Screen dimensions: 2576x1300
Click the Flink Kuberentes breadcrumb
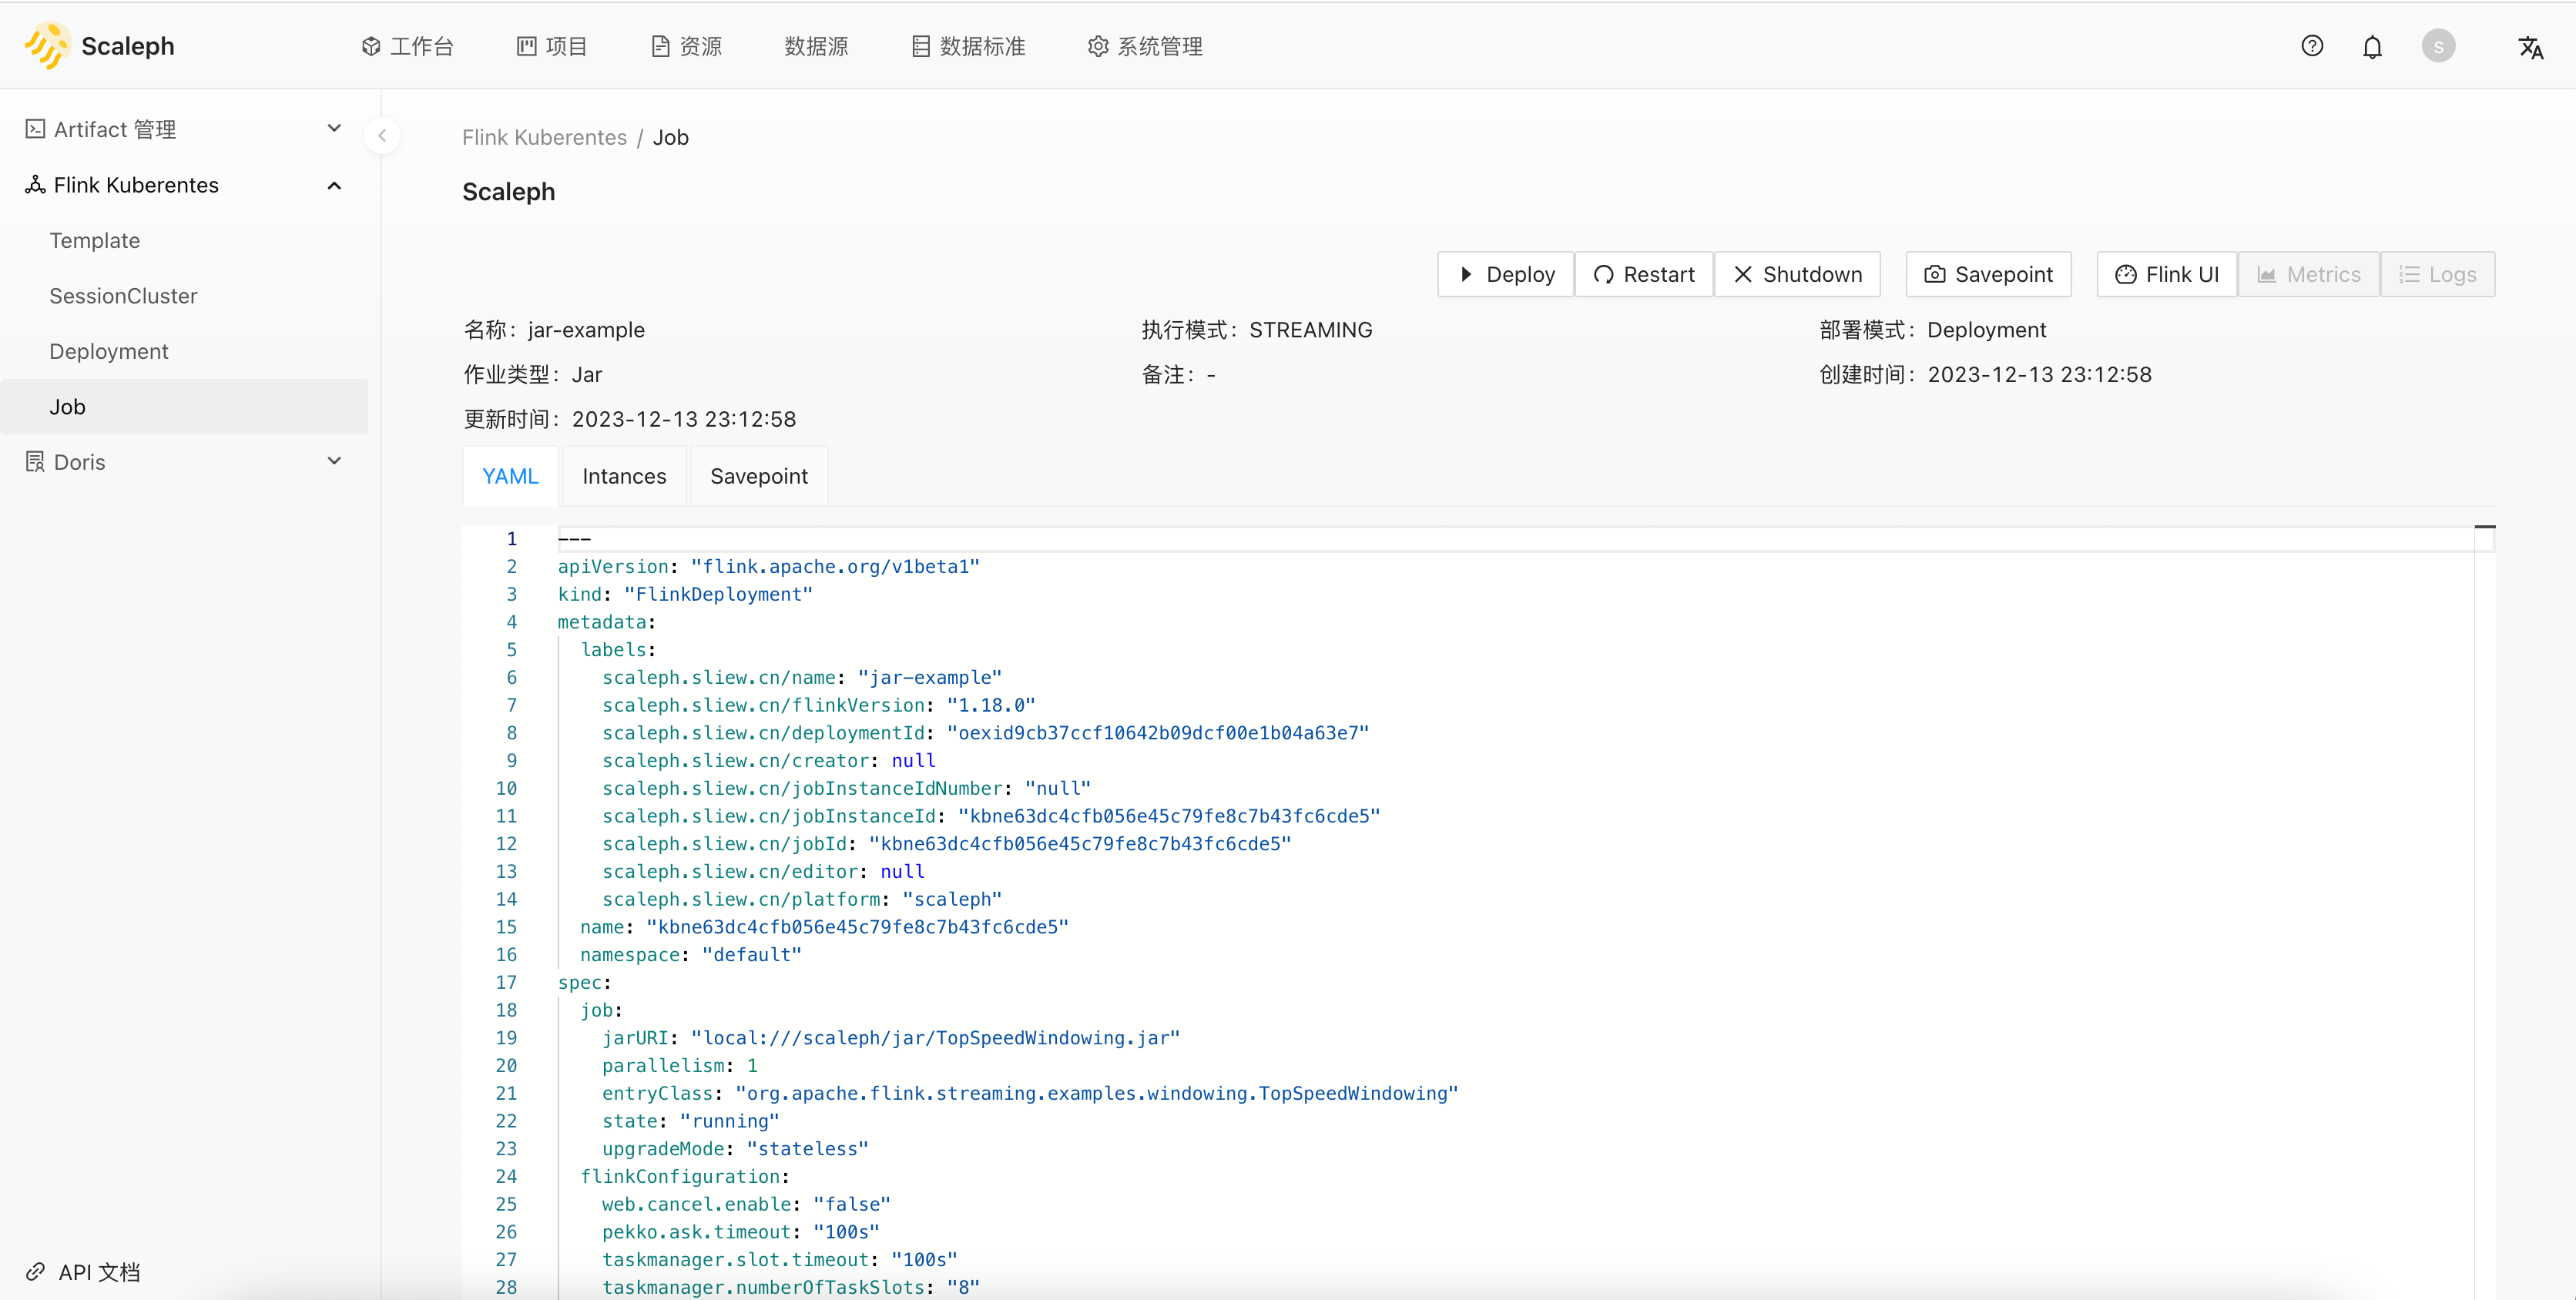544,137
